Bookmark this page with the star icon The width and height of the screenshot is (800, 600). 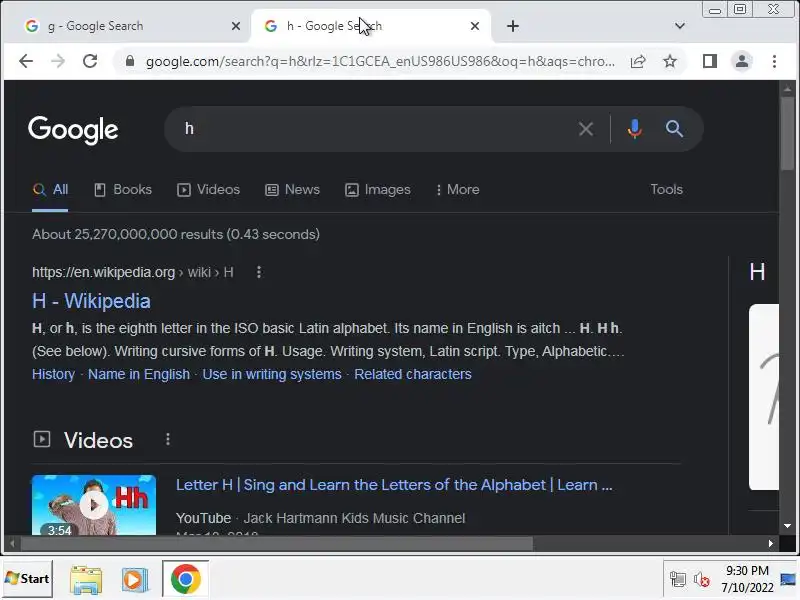(670, 62)
